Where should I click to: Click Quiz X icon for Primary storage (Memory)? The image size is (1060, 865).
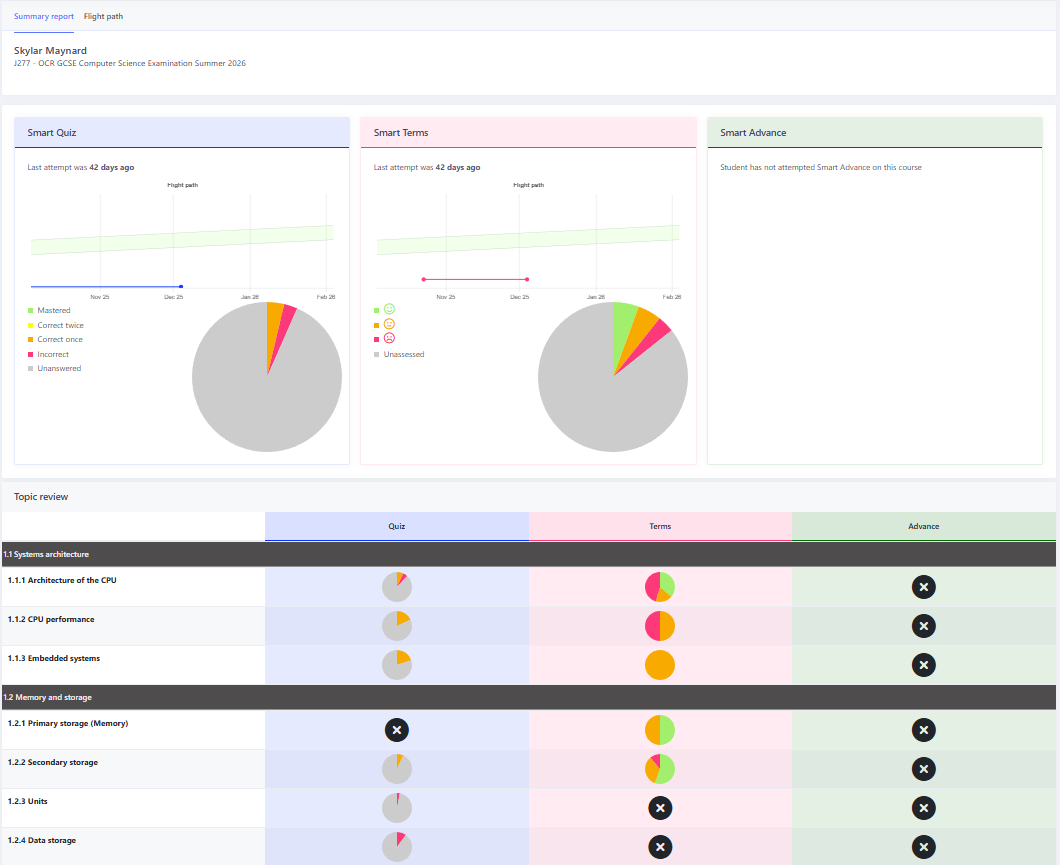pos(397,730)
